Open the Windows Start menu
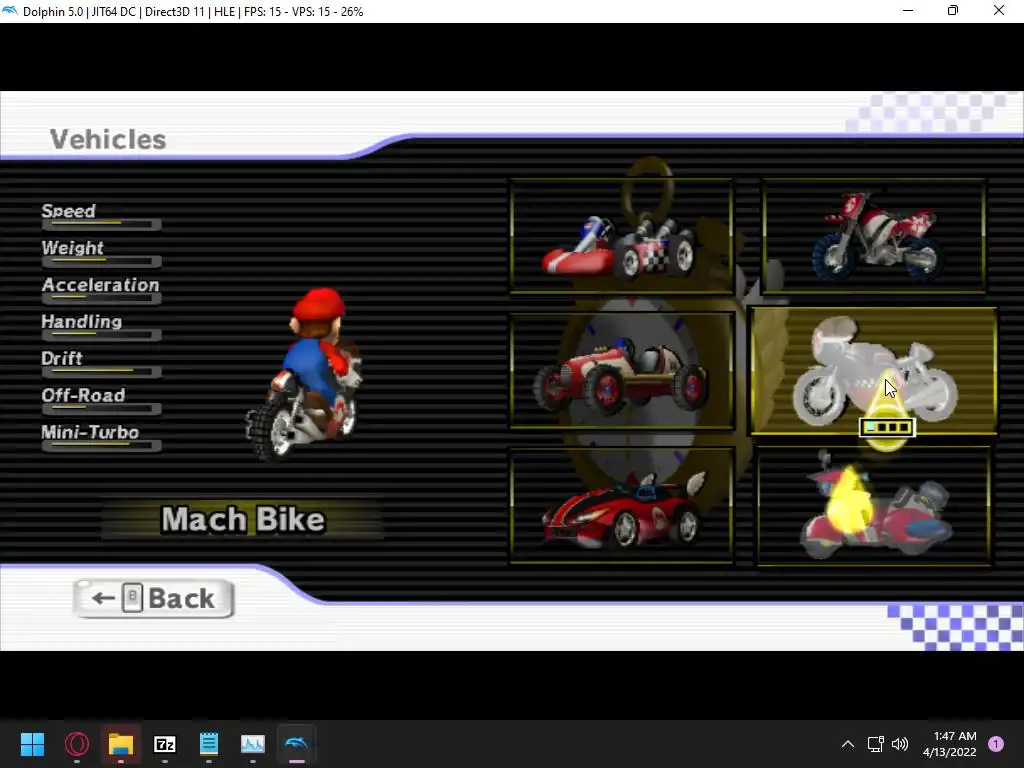This screenshot has height=768, width=1024. [32, 744]
